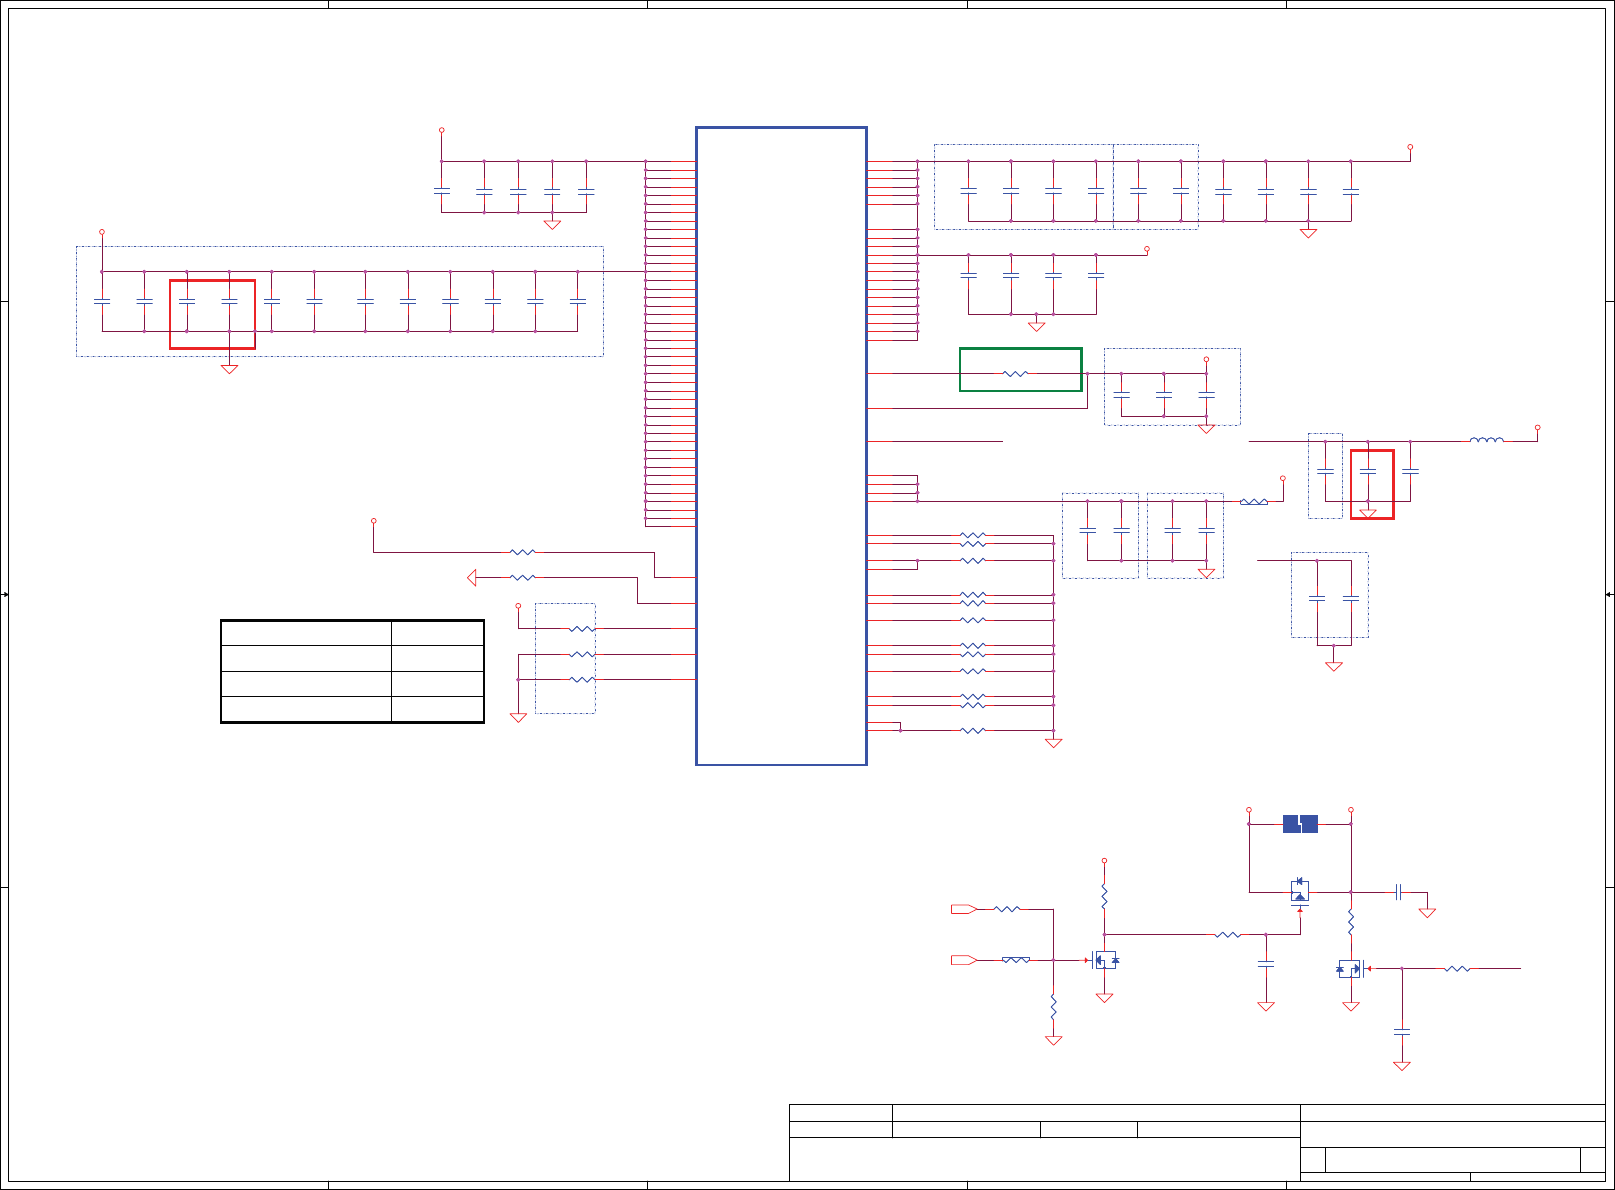Click the power circle above the five-capacitor bank
The height and width of the screenshot is (1190, 1615).
click(x=441, y=130)
